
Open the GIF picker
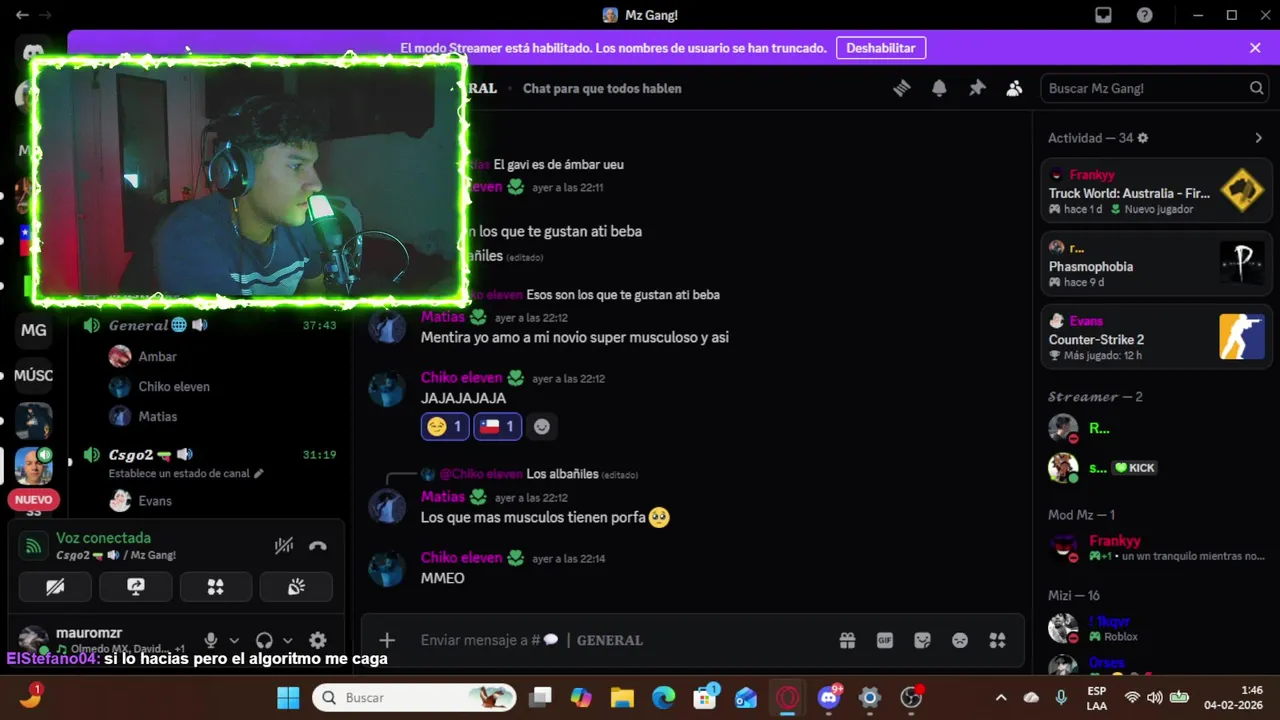(x=885, y=640)
